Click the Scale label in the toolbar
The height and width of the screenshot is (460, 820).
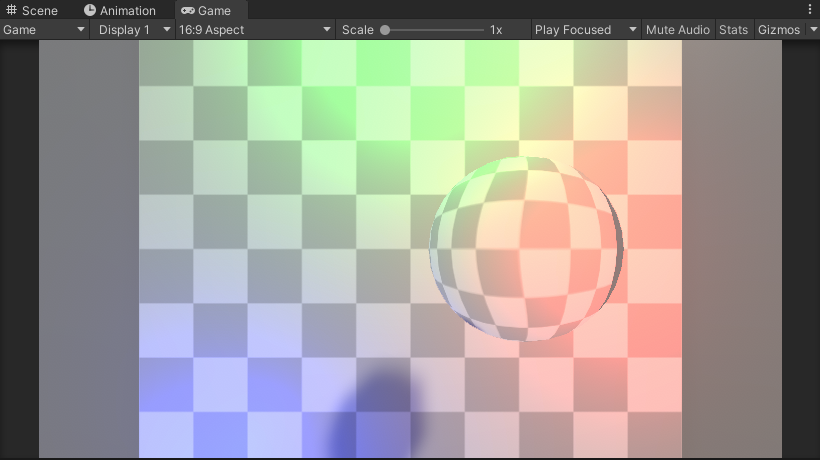[357, 30]
